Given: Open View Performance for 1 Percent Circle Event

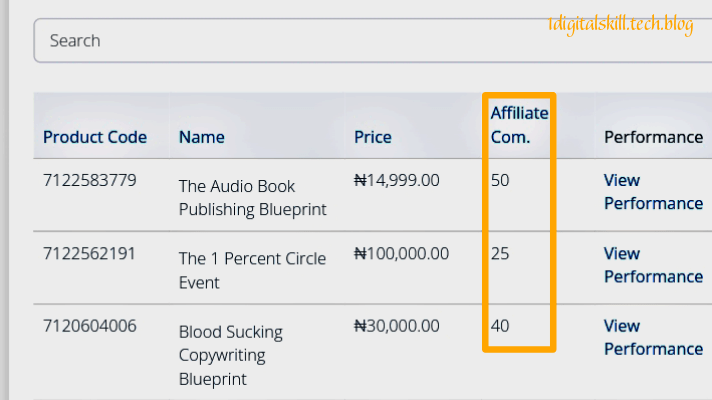Looking at the screenshot, I should pos(653,265).
